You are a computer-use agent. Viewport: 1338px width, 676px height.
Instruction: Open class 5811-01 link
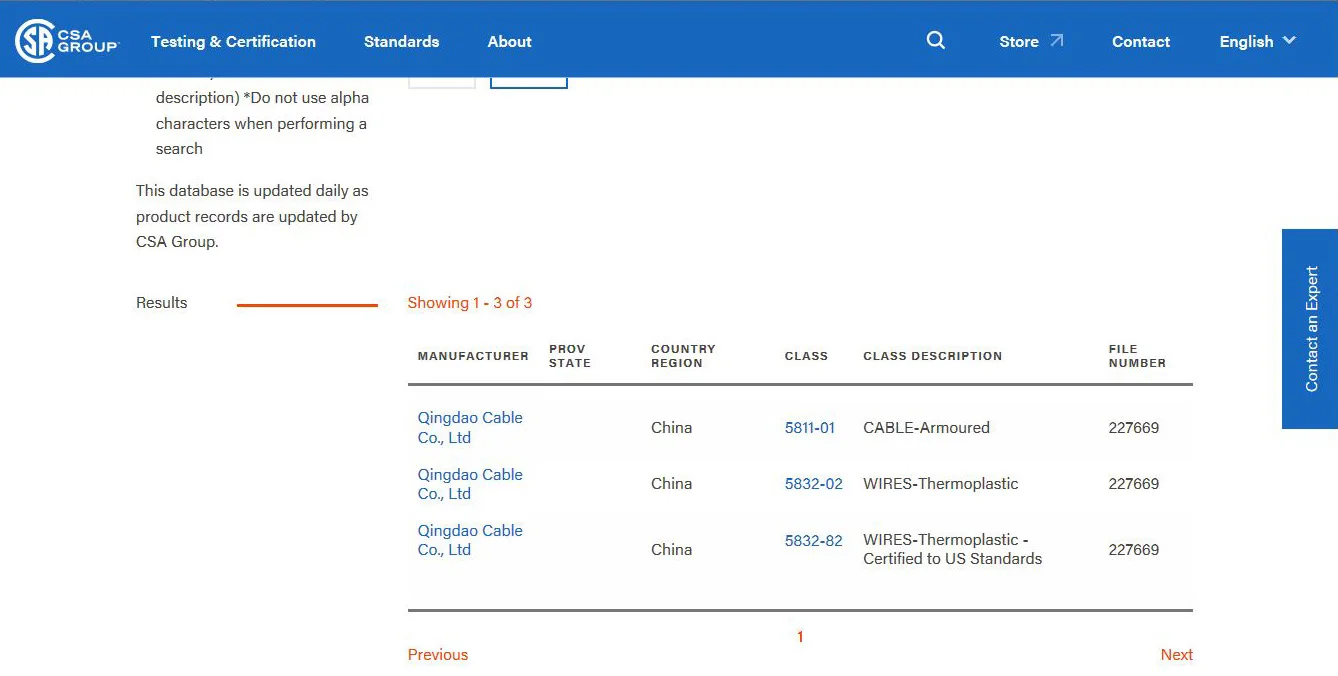pyautogui.click(x=809, y=427)
